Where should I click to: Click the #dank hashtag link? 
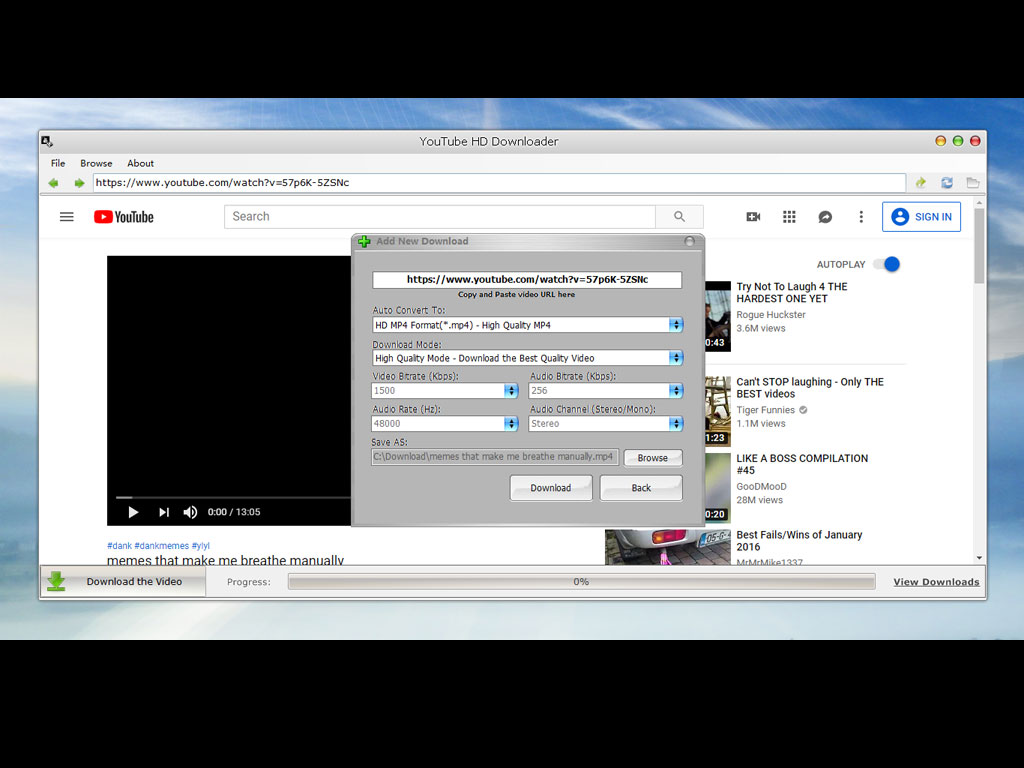click(120, 545)
